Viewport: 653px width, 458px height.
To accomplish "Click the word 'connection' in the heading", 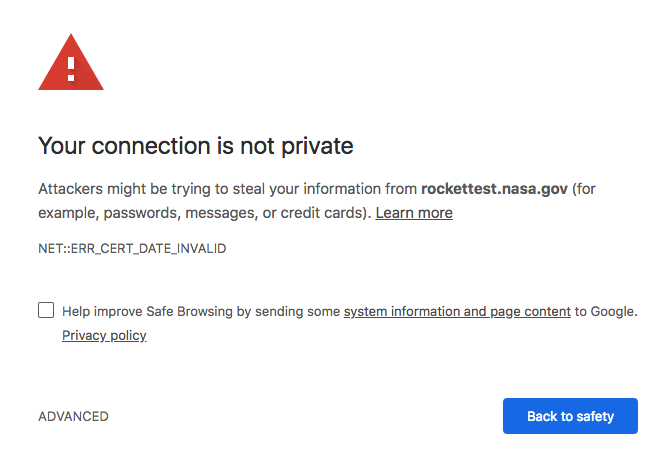I will point(151,146).
